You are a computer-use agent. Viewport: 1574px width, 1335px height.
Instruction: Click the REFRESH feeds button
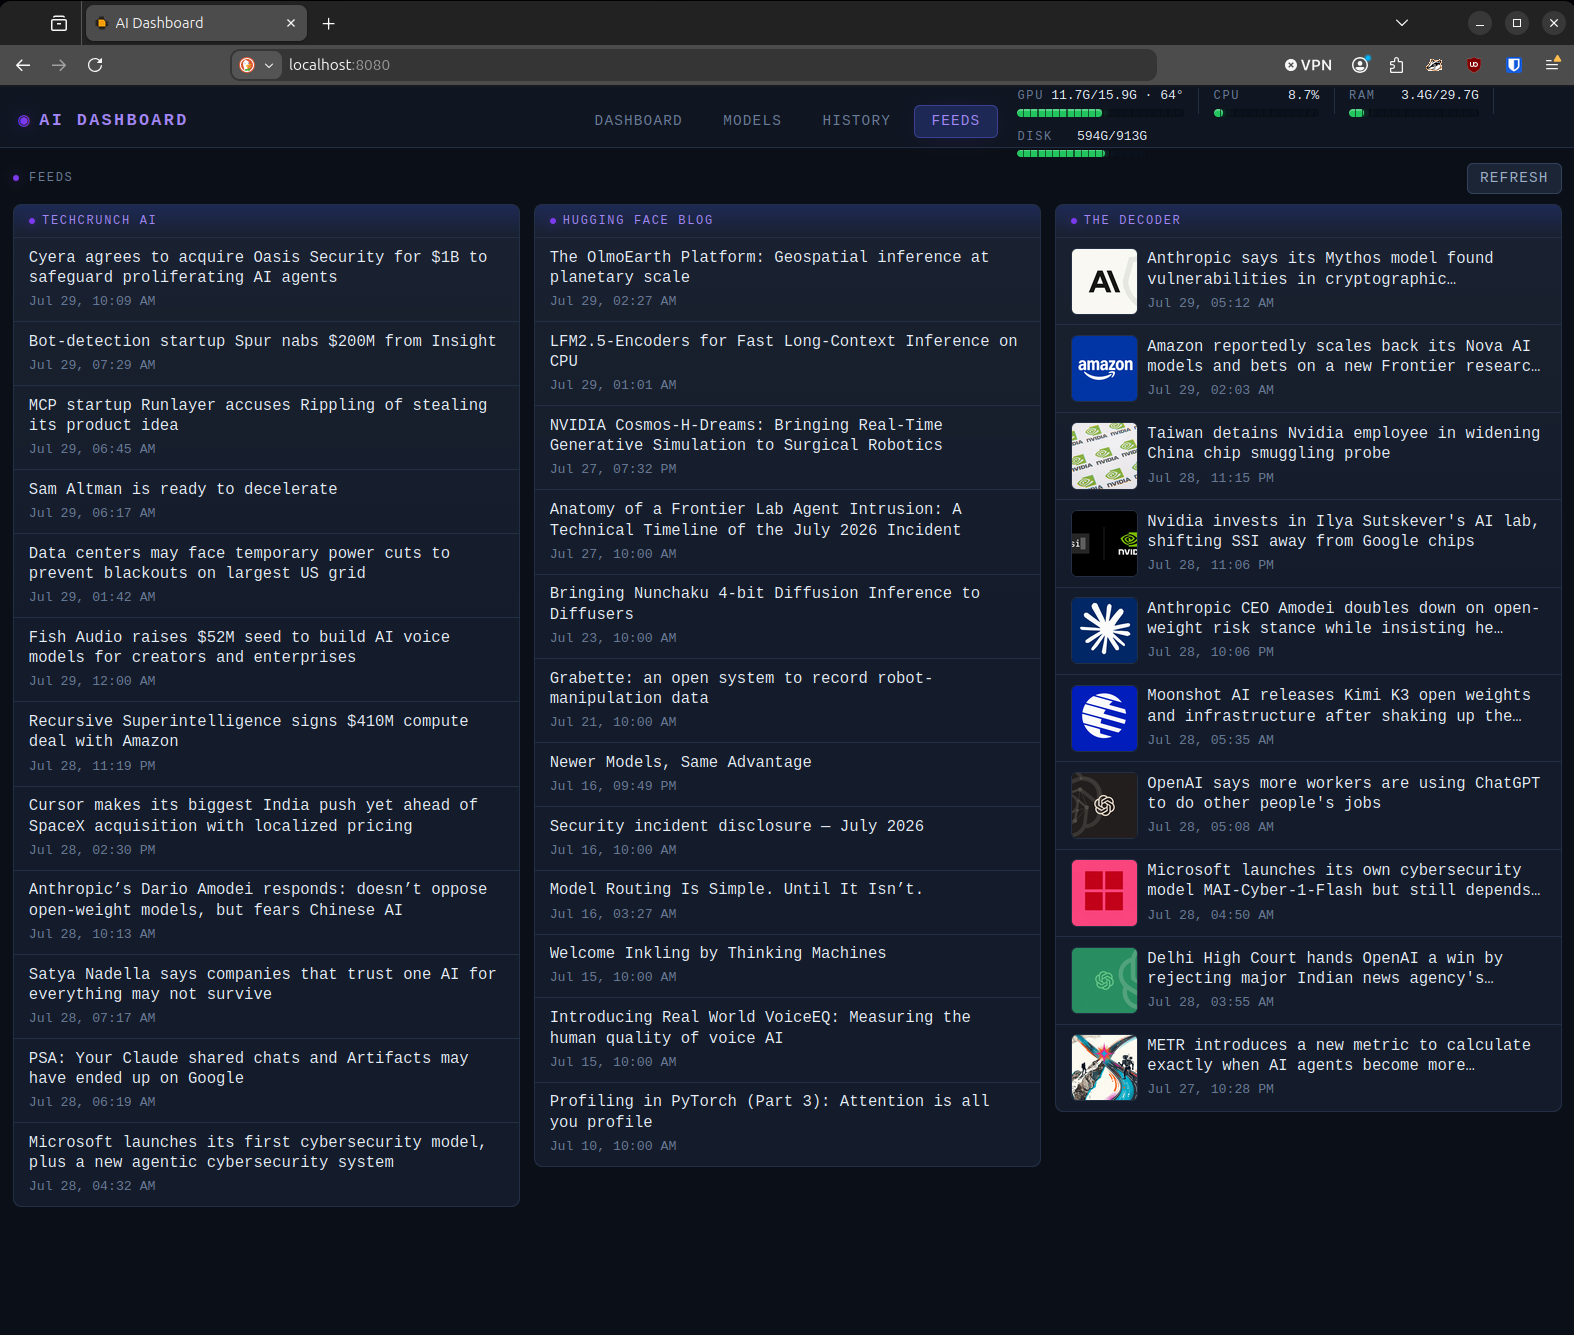1514,178
